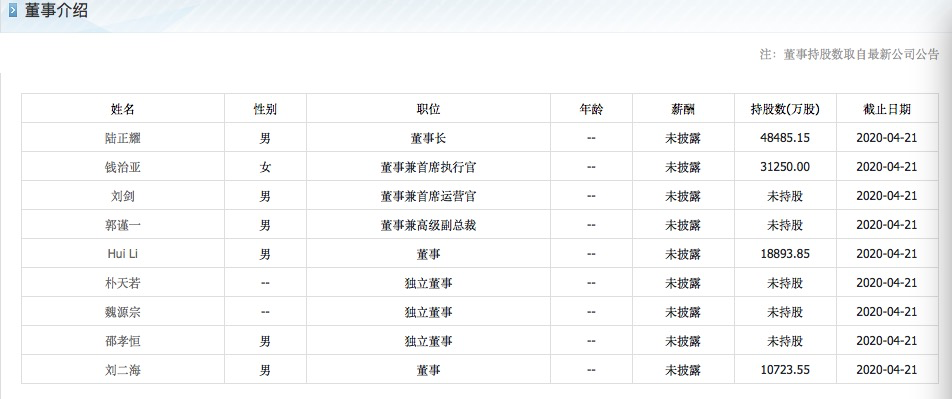952x399 pixels.
Task: Click the 截止日期 column header
Action: 887,109
